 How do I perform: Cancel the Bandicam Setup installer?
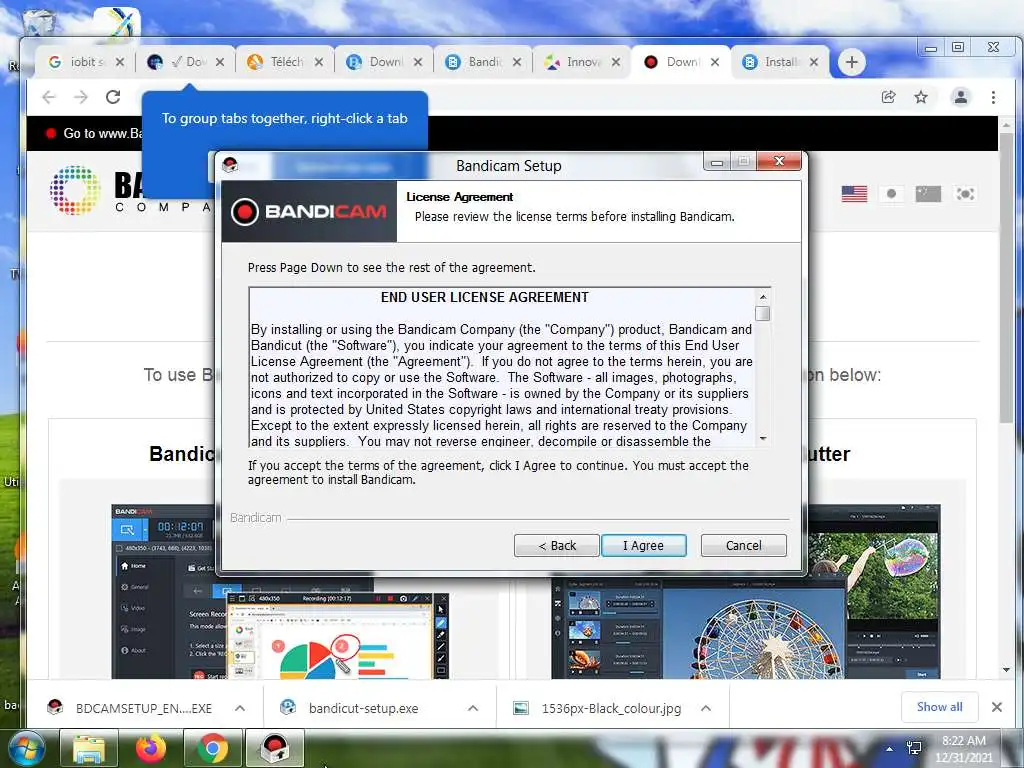[743, 545]
